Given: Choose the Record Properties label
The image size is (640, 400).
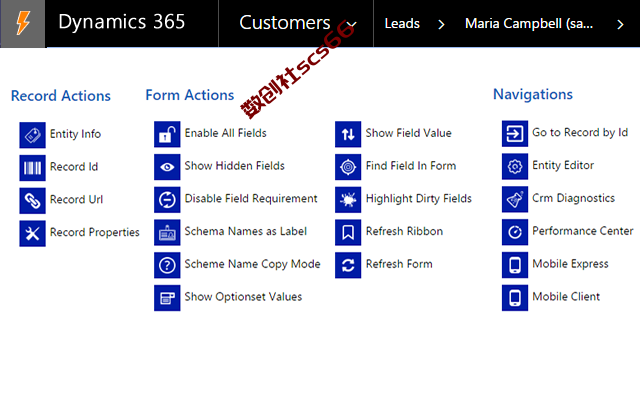Looking at the screenshot, I should (95, 232).
